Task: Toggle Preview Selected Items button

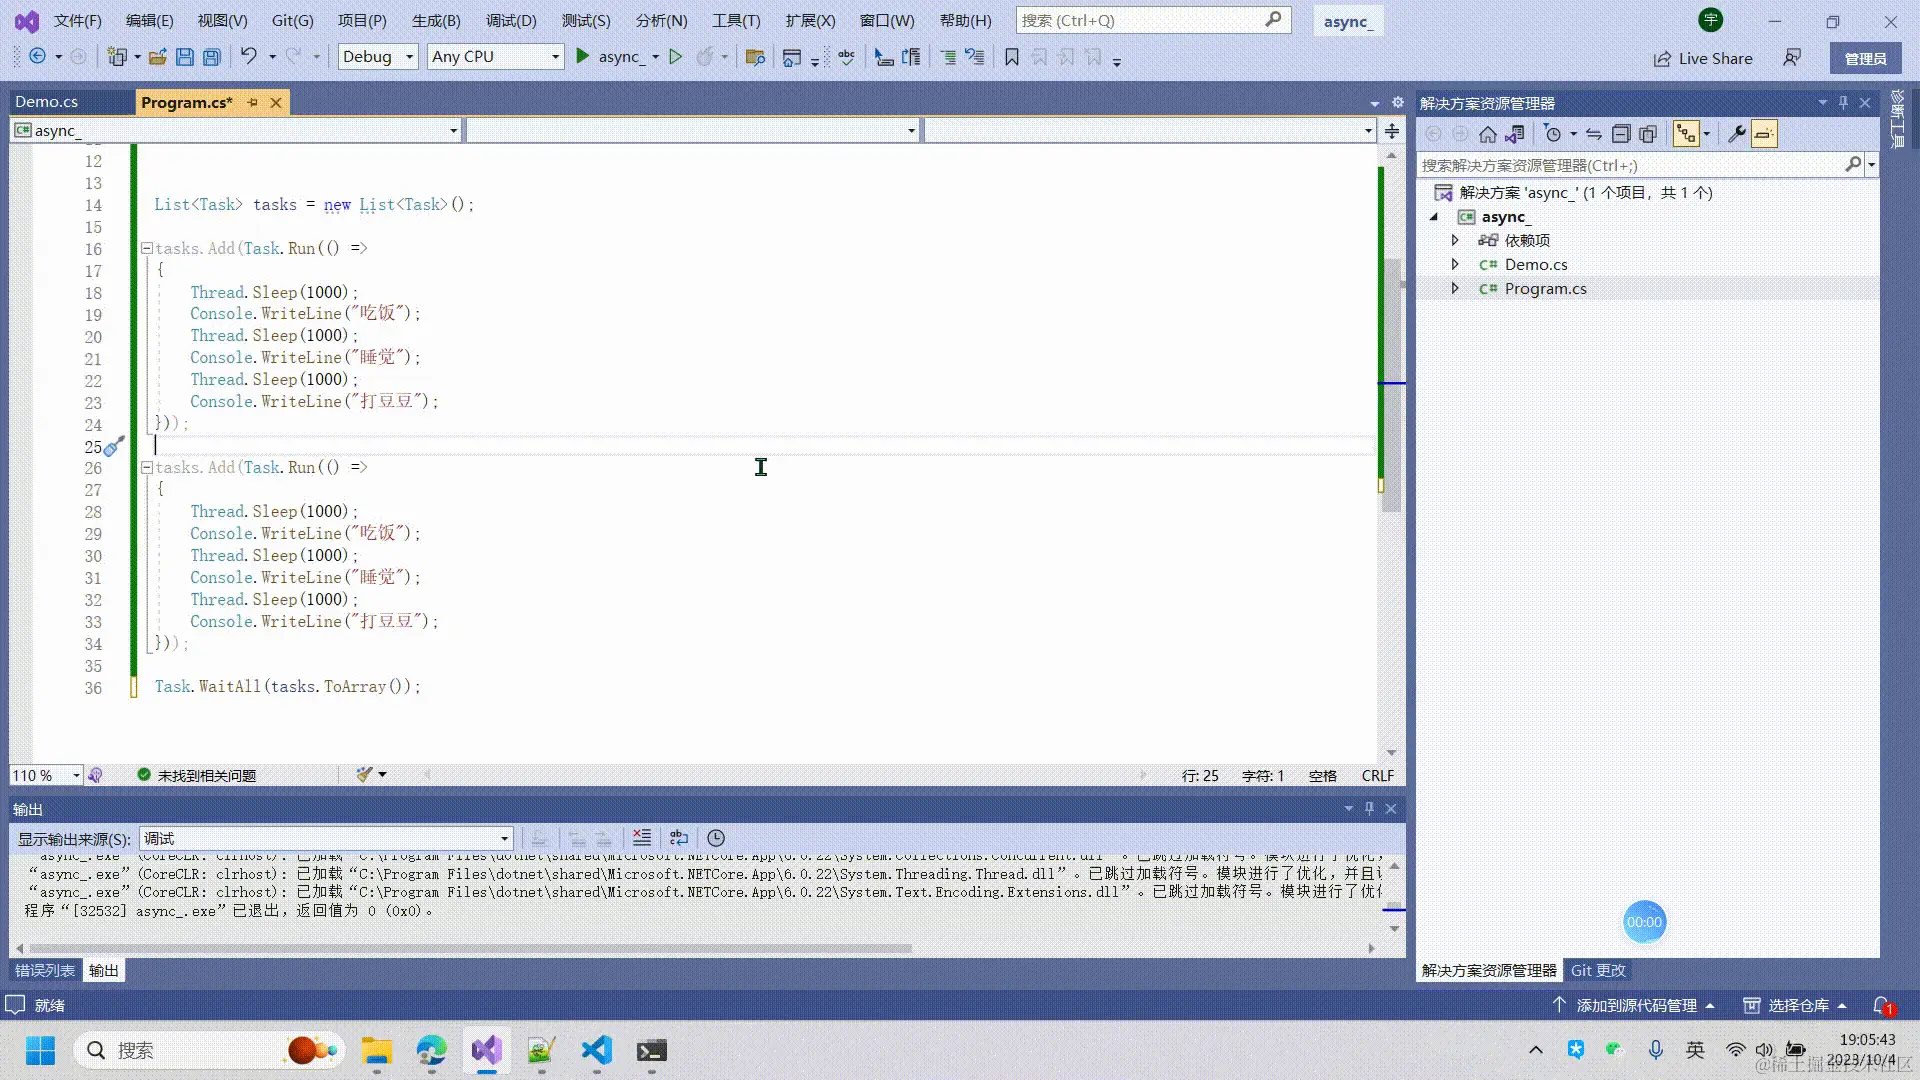Action: [x=1764, y=134]
